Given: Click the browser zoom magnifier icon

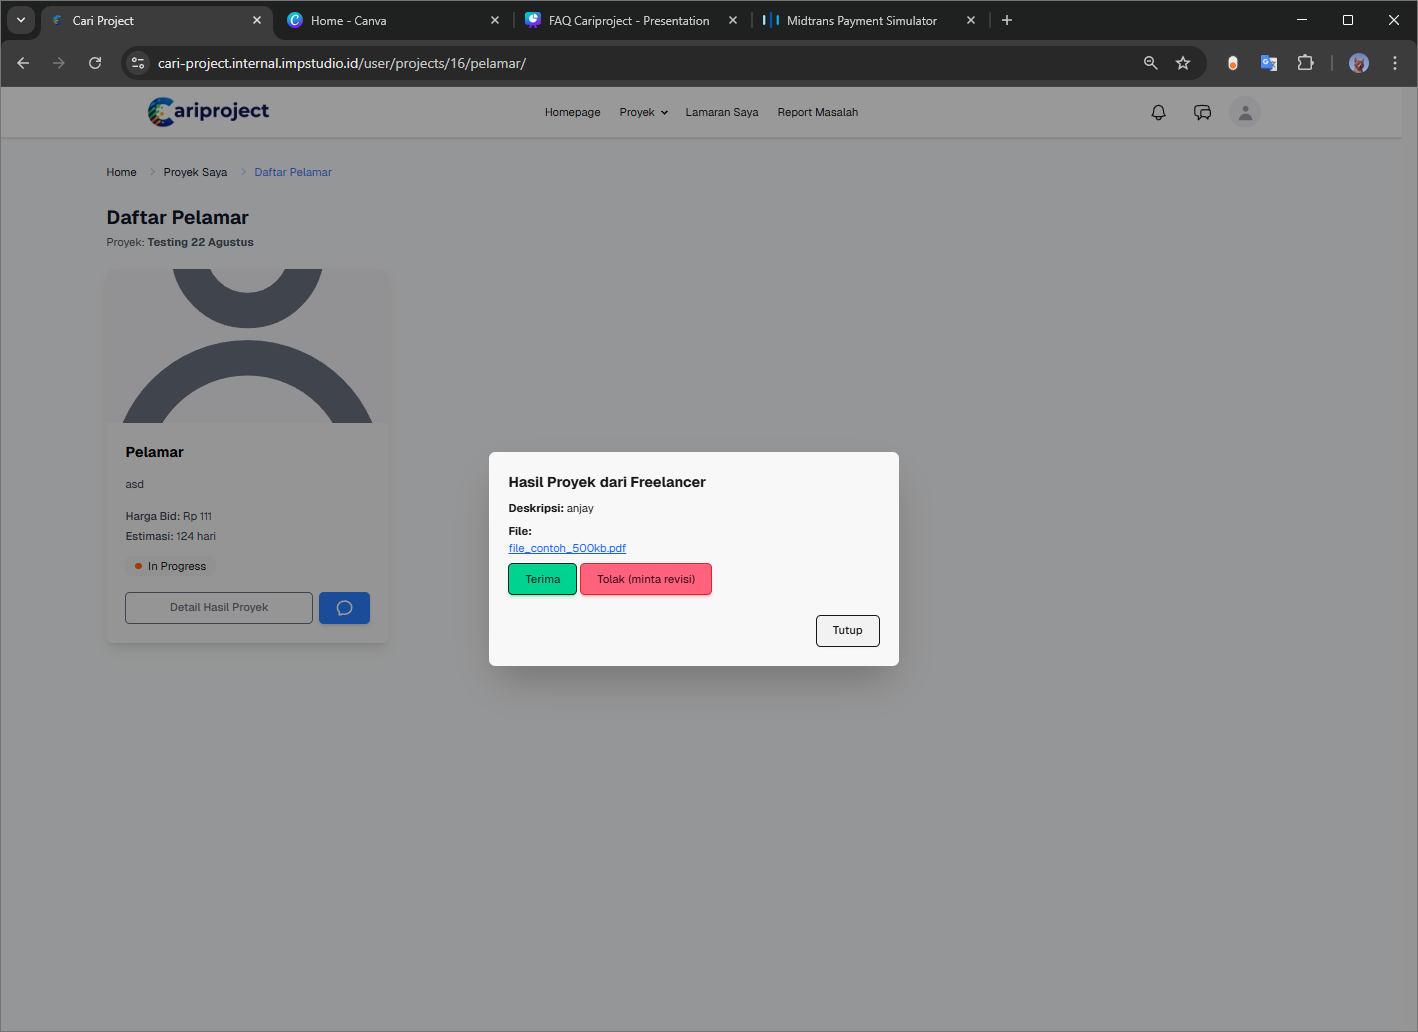Looking at the screenshot, I should [1150, 63].
